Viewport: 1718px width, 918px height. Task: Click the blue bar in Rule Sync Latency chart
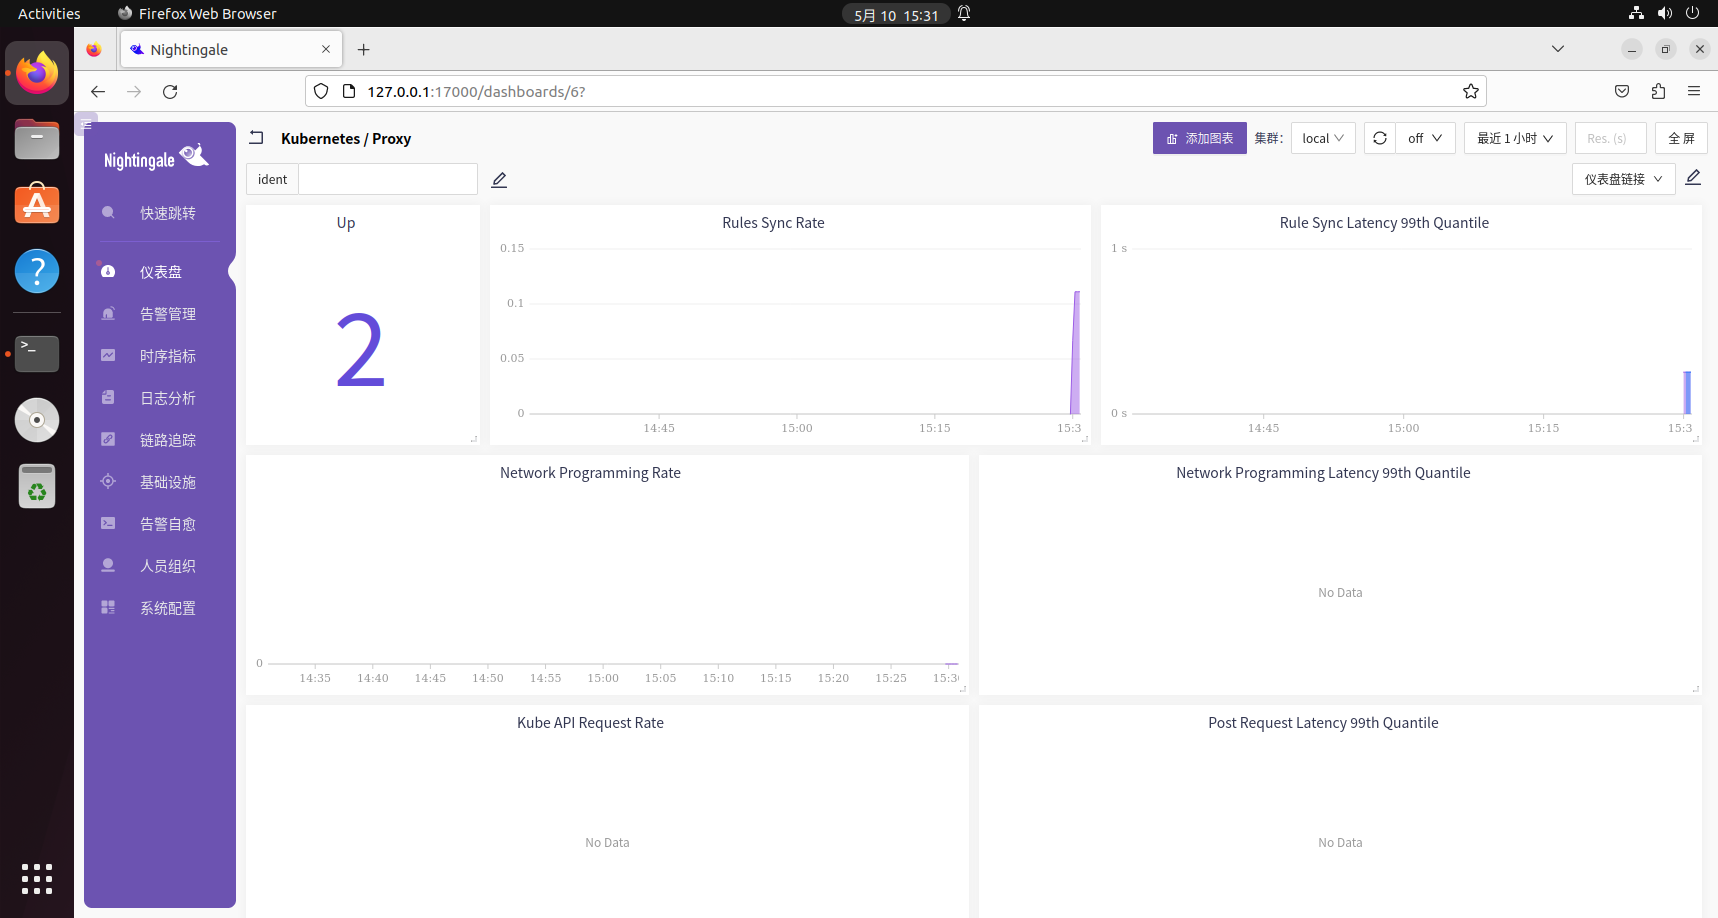tap(1687, 393)
